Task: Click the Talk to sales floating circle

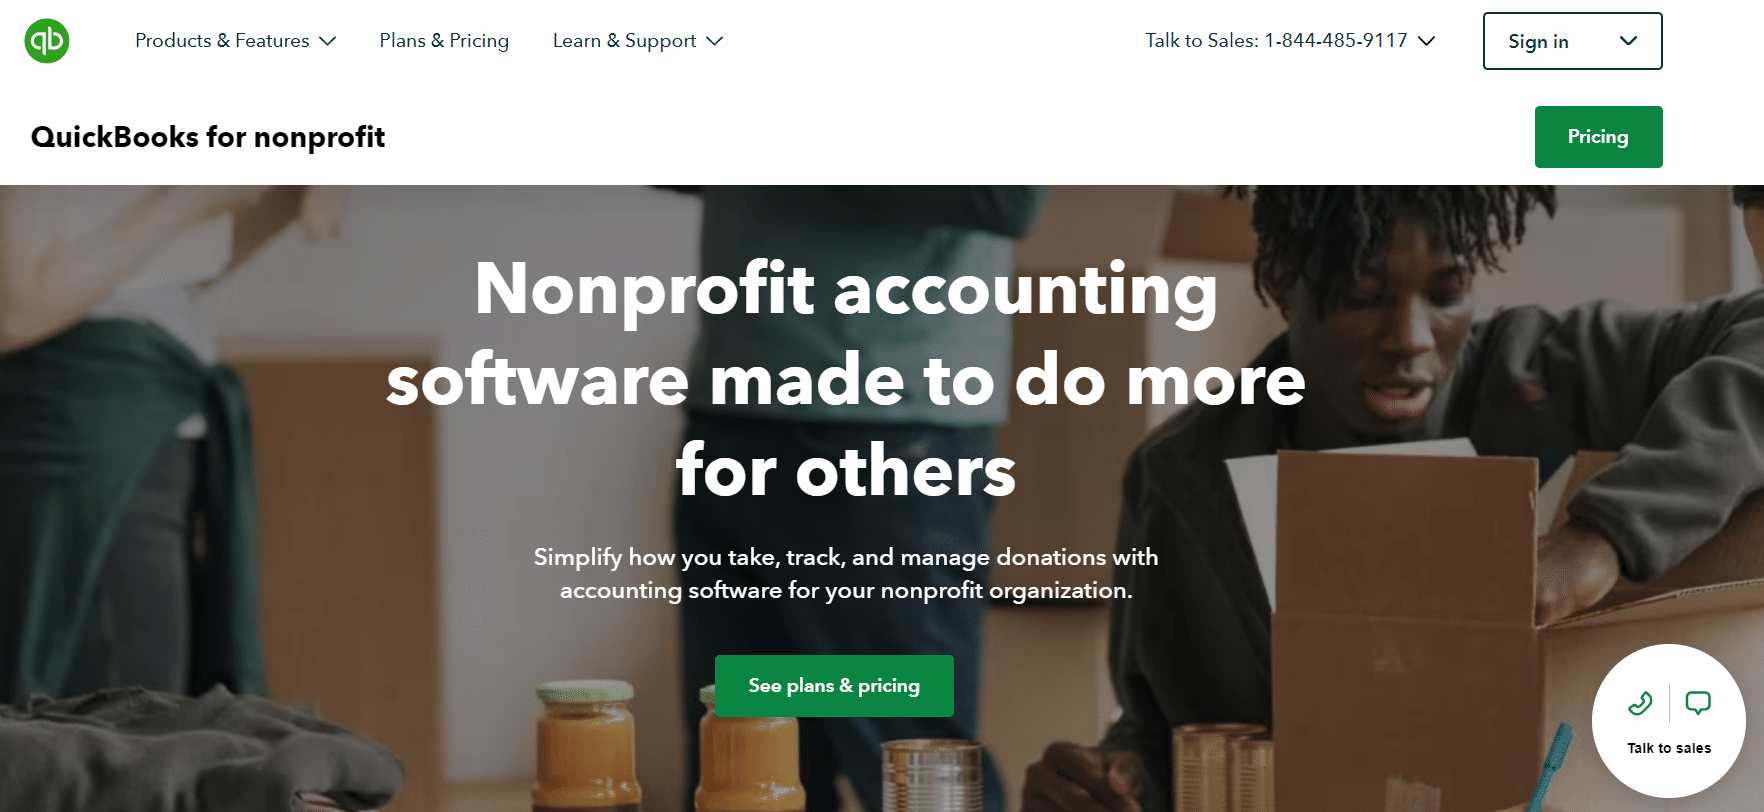Action: coord(1669,721)
